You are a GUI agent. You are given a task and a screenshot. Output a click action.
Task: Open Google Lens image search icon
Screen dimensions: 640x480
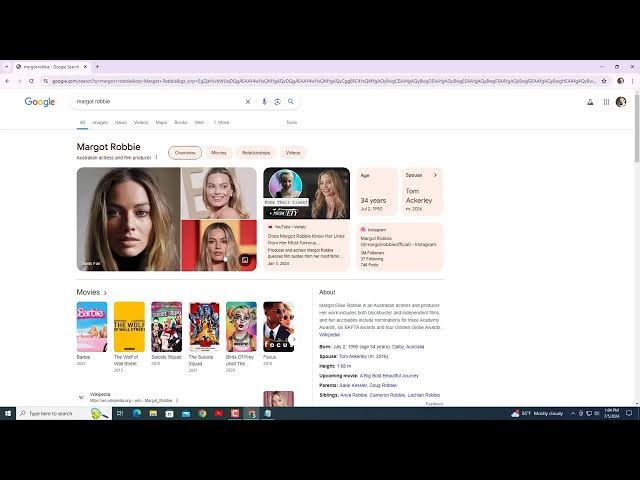pyautogui.click(x=278, y=102)
